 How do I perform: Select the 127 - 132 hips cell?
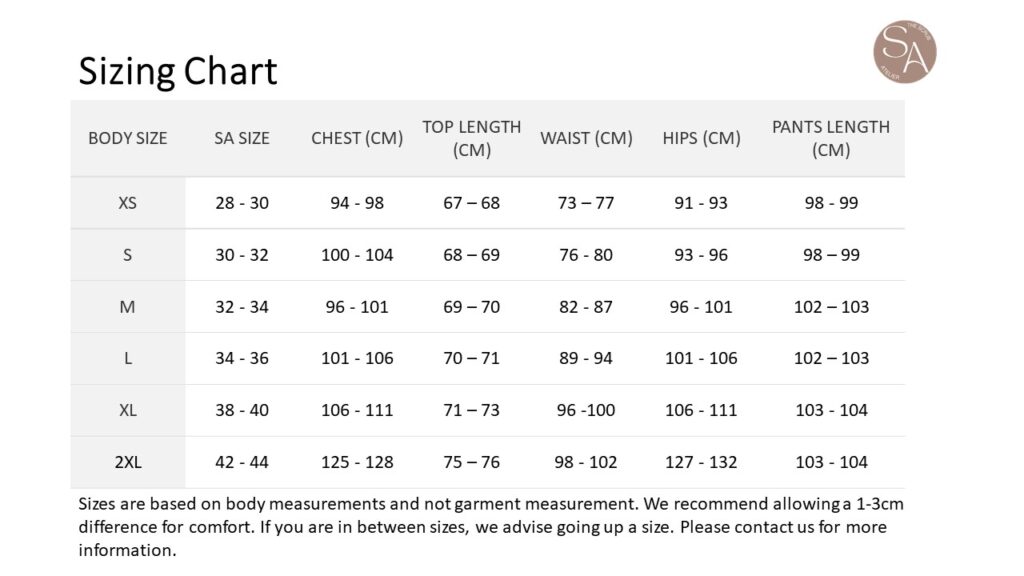(x=701, y=462)
